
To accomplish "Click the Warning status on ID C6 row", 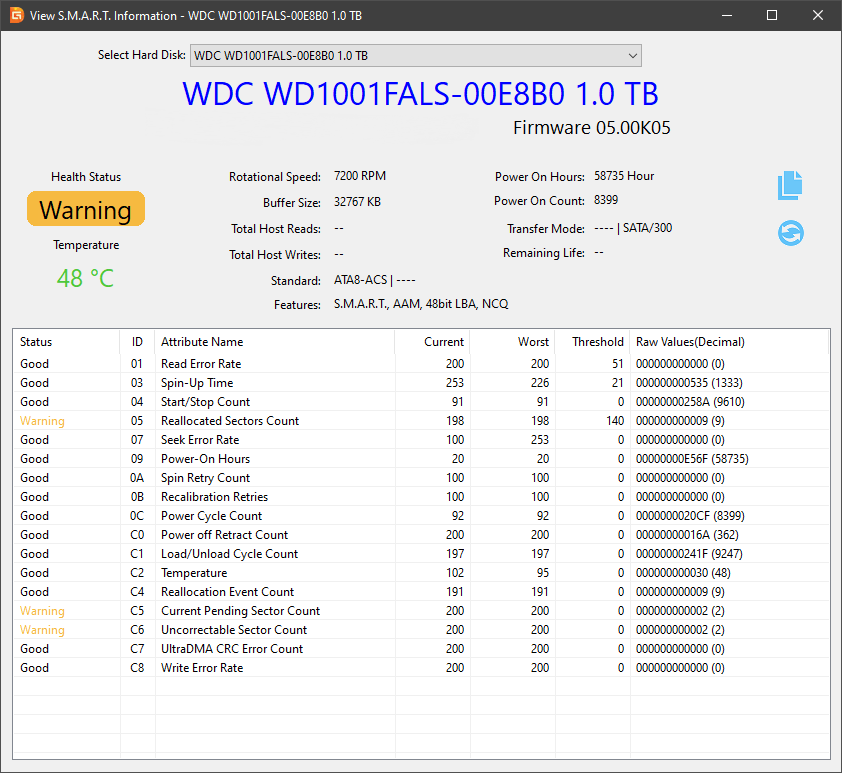I will click(x=42, y=630).
